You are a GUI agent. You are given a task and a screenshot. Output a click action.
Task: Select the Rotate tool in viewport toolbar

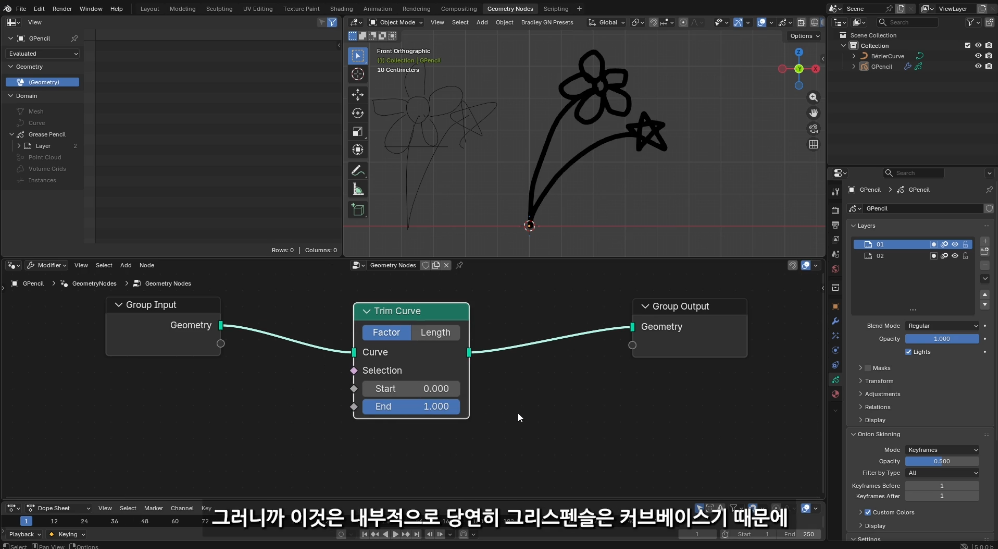pyautogui.click(x=358, y=113)
